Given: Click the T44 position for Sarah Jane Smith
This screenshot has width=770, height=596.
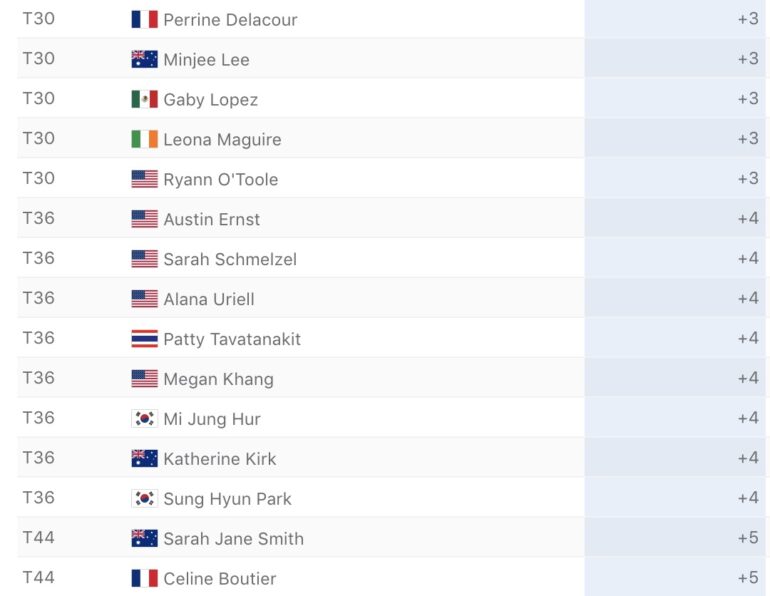Looking at the screenshot, I should coord(39,538).
